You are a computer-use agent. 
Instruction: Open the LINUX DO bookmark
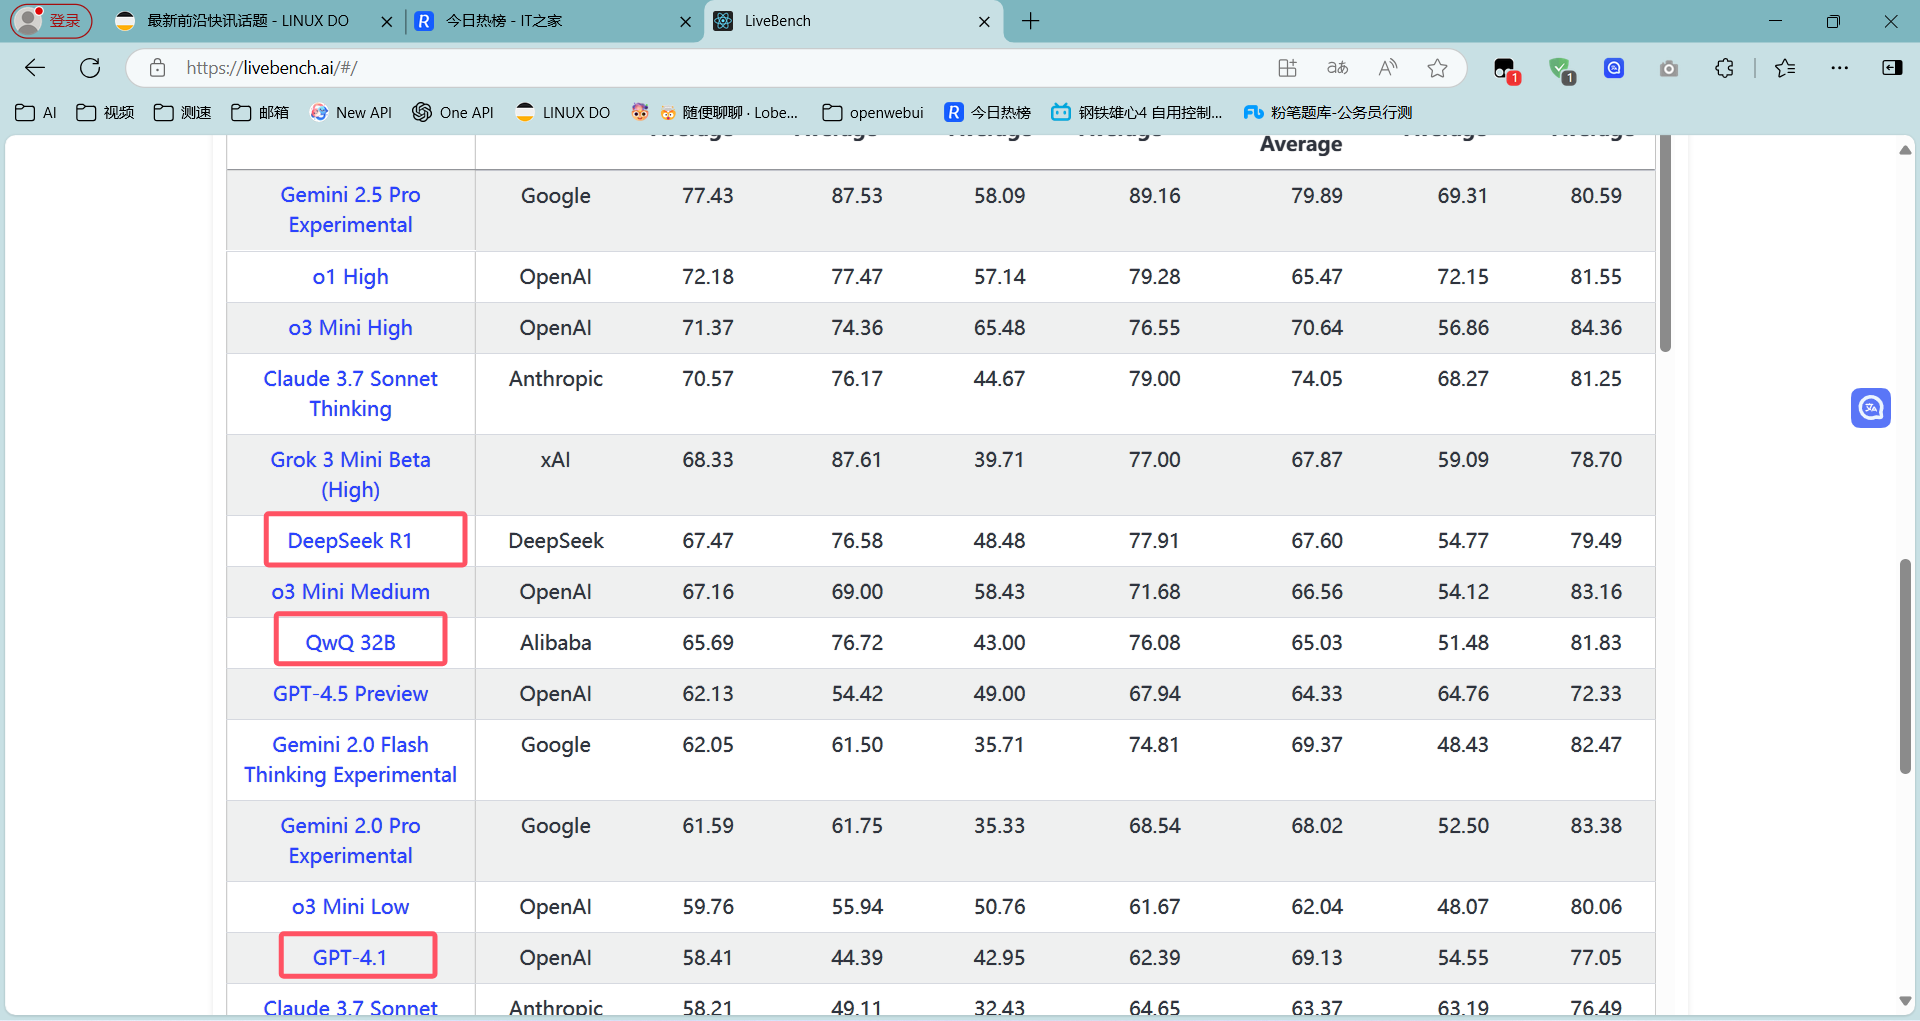(563, 112)
